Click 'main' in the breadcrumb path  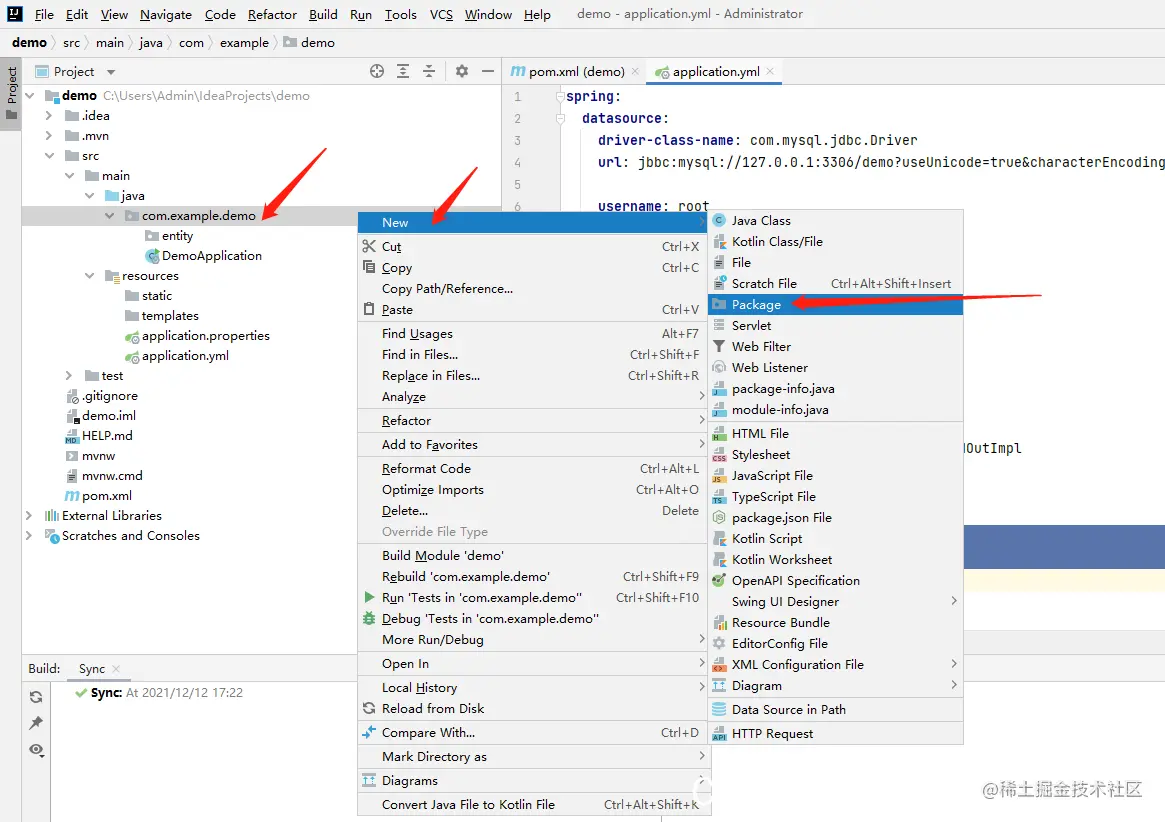pos(110,43)
